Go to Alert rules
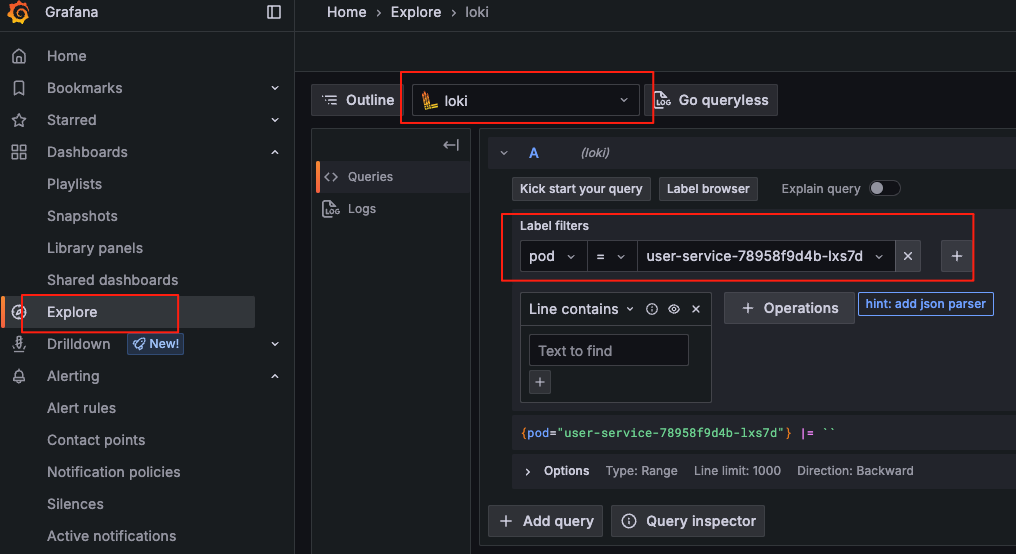Image resolution: width=1016 pixels, height=554 pixels. (81, 408)
